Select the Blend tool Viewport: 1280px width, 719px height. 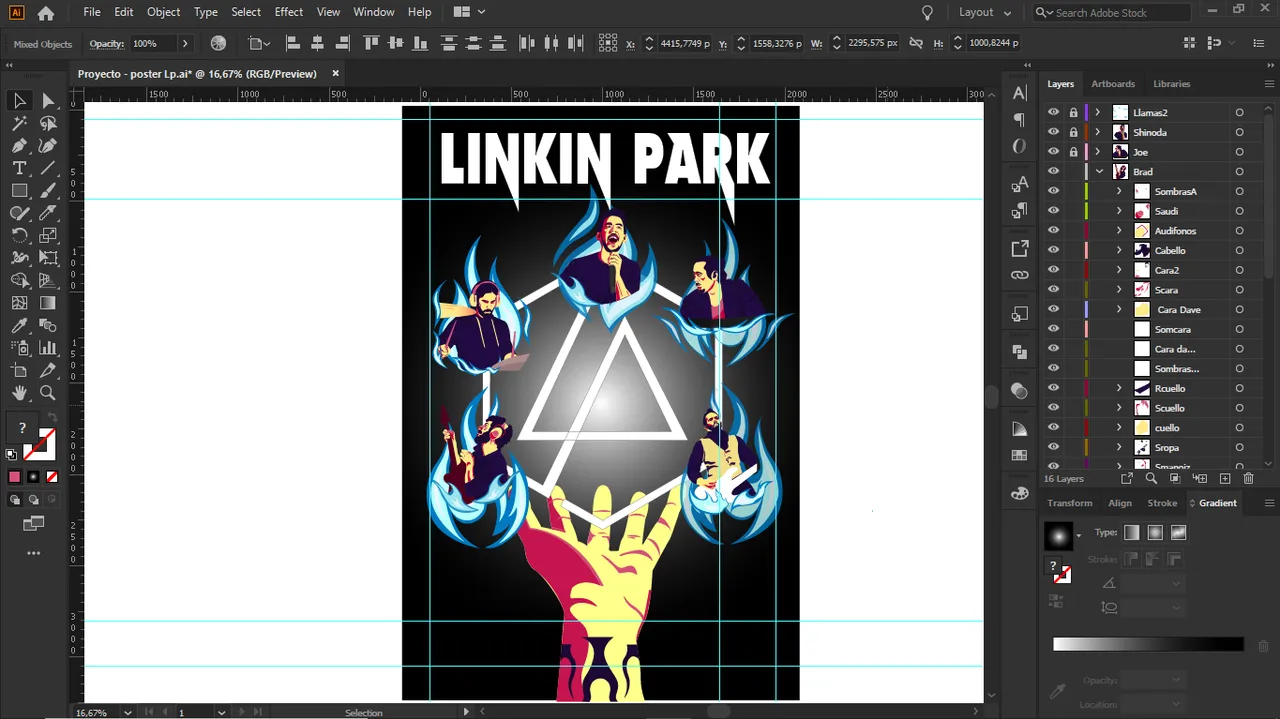point(48,326)
